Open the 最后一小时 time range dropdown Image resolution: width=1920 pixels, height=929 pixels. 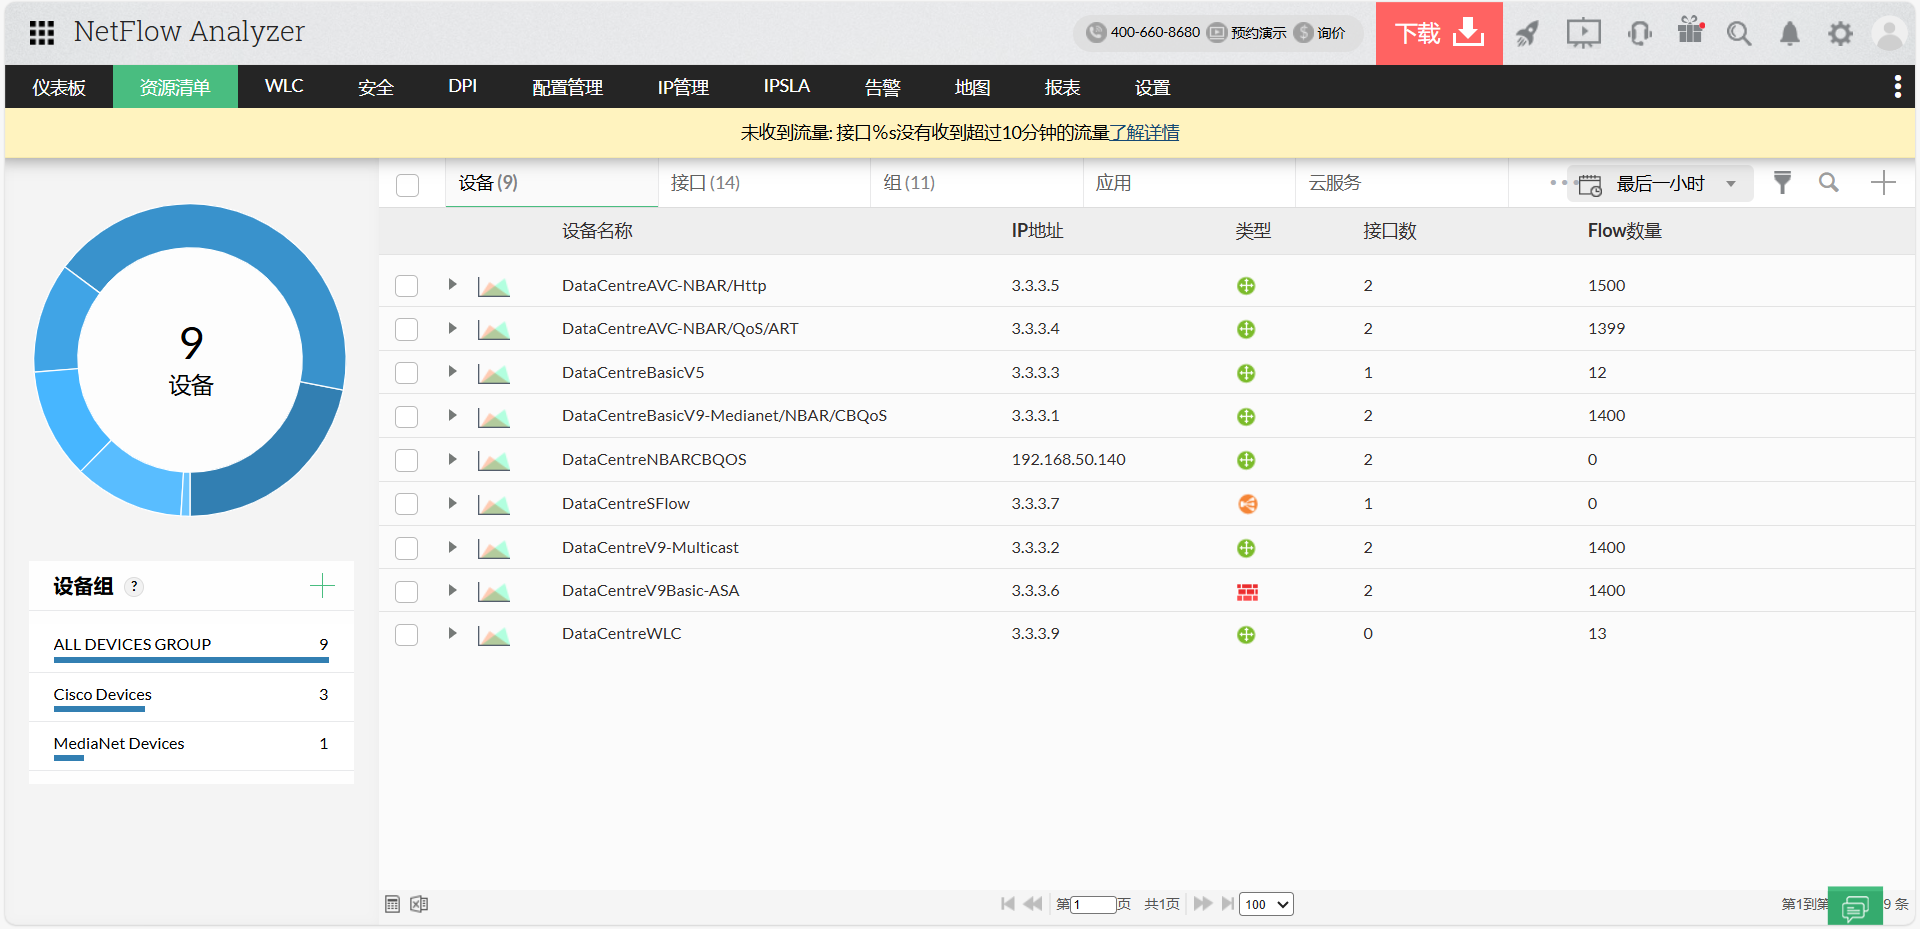(x=1660, y=184)
